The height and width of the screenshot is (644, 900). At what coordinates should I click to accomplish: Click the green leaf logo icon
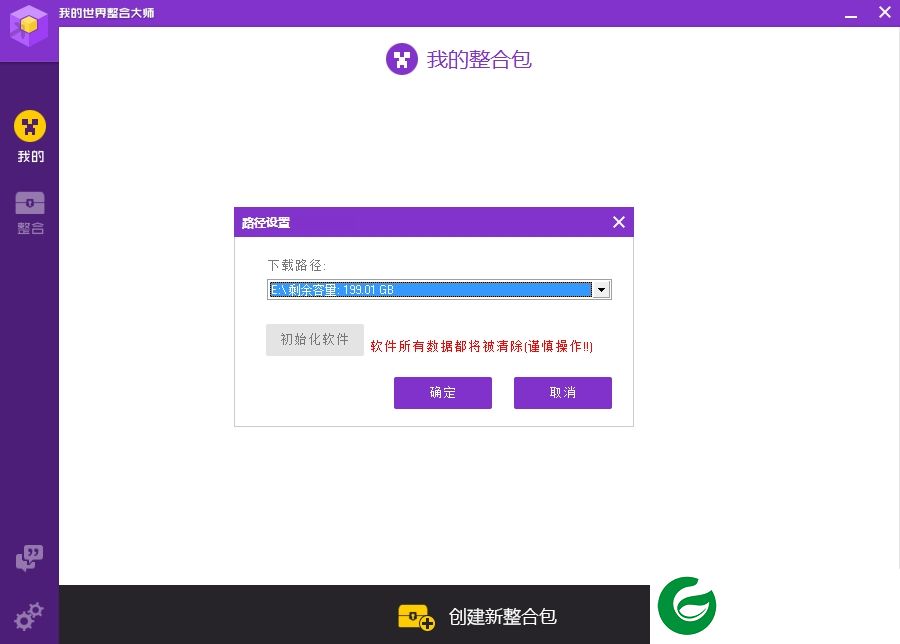pos(687,606)
